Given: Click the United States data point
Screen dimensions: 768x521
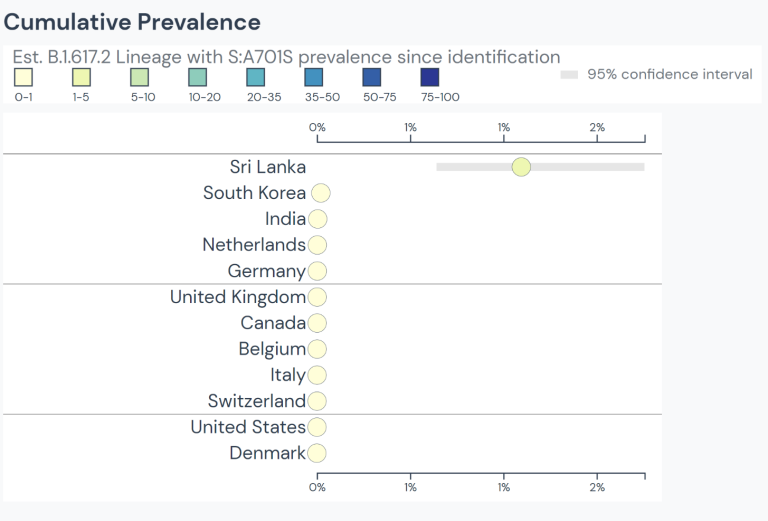Looking at the screenshot, I should [x=317, y=427].
